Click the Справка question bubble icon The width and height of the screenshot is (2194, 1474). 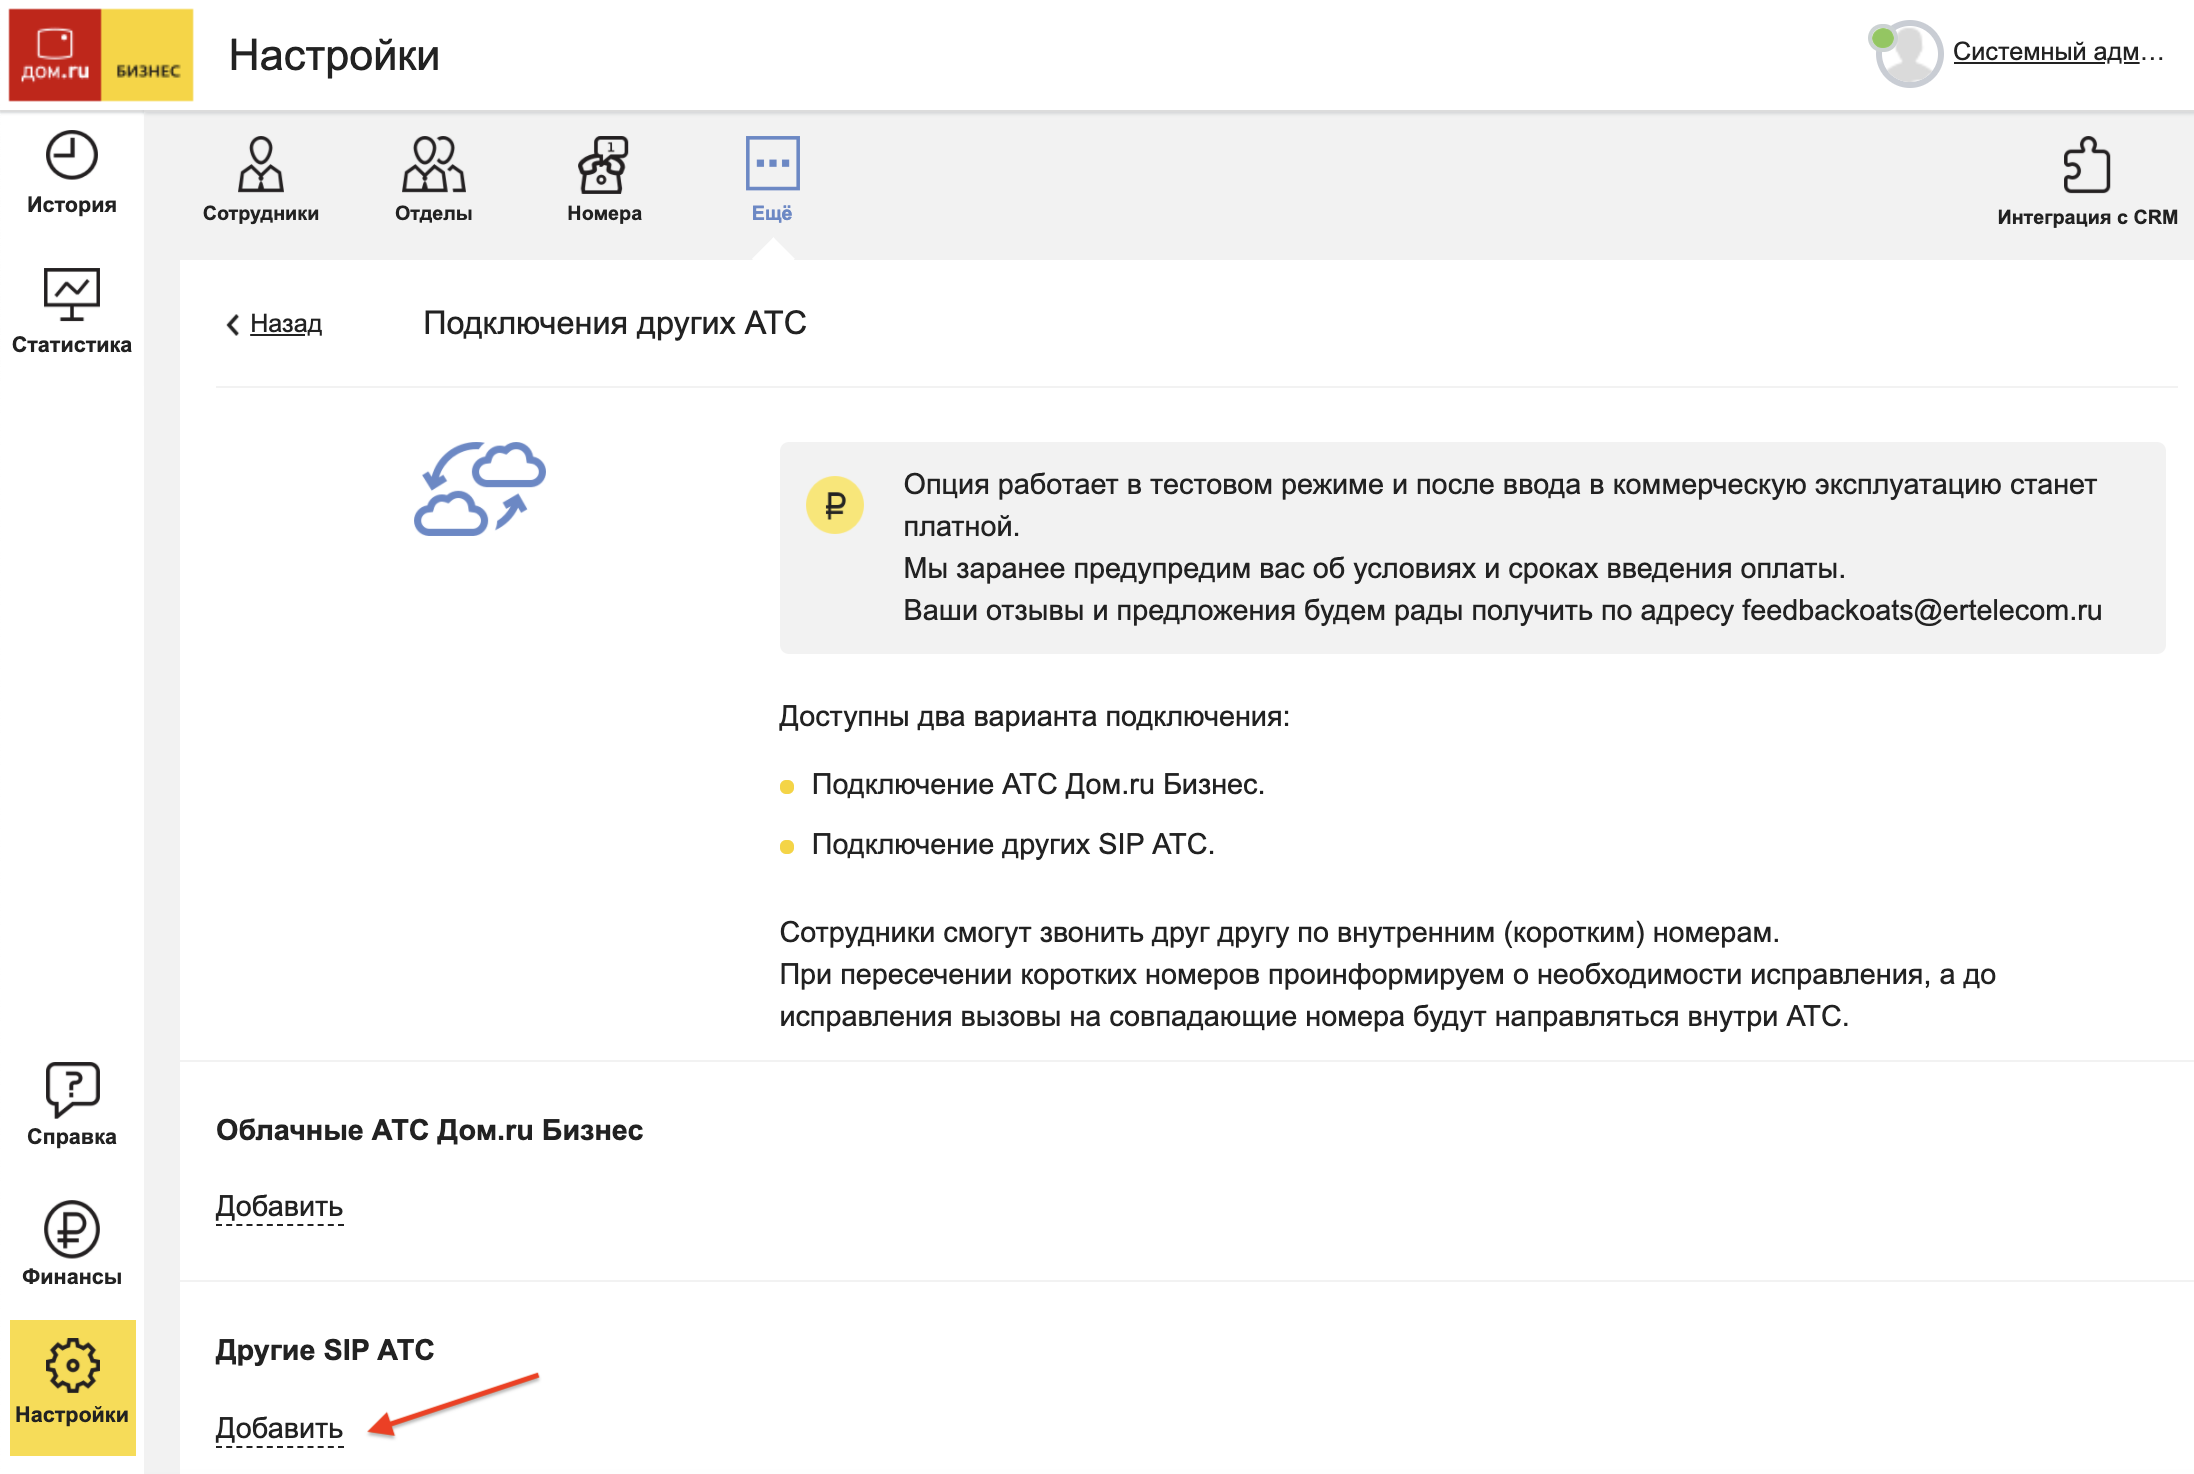click(x=72, y=1088)
